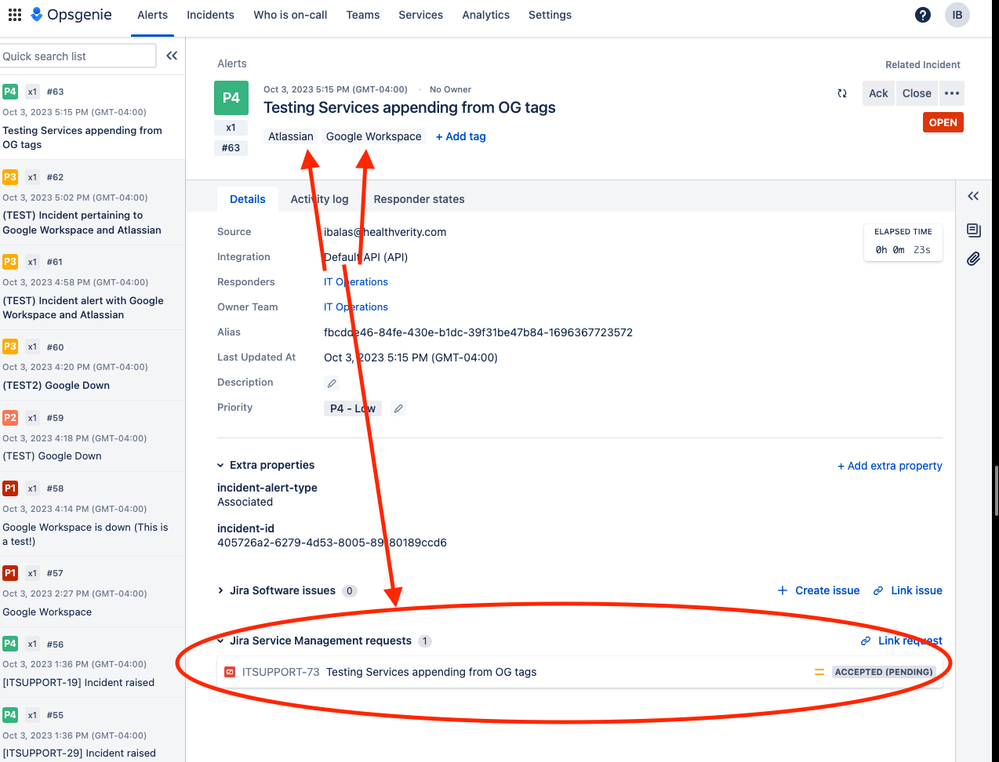Click the Link issue link
Screen dimensions: 999x762
coord(916,591)
